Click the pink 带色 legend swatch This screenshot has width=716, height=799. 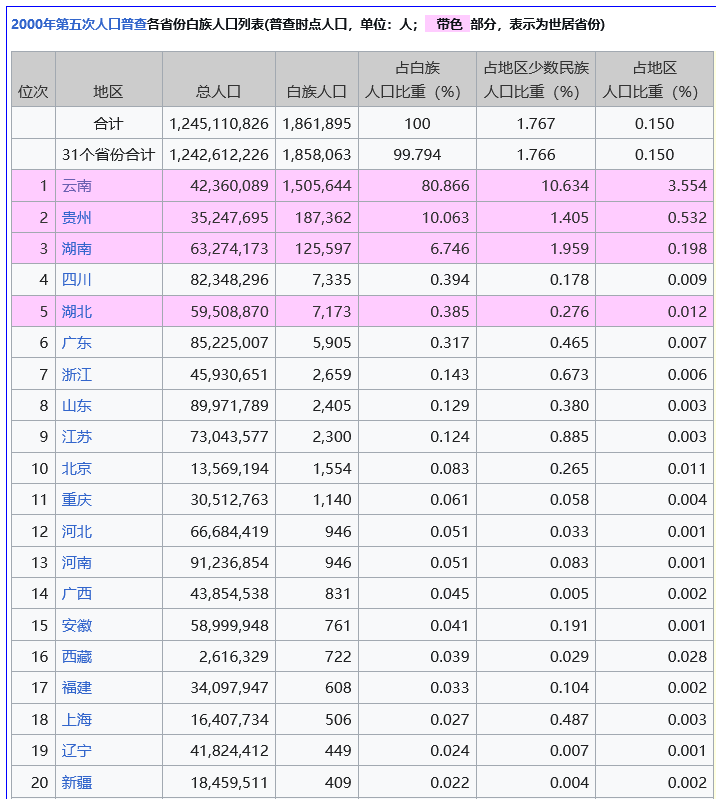coord(447,24)
